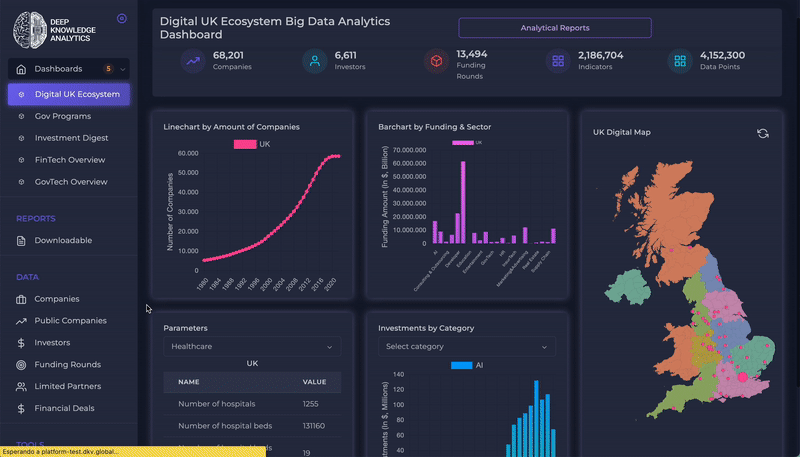Click the 4,152,300 data points value
800x457 pixels.
click(722, 55)
